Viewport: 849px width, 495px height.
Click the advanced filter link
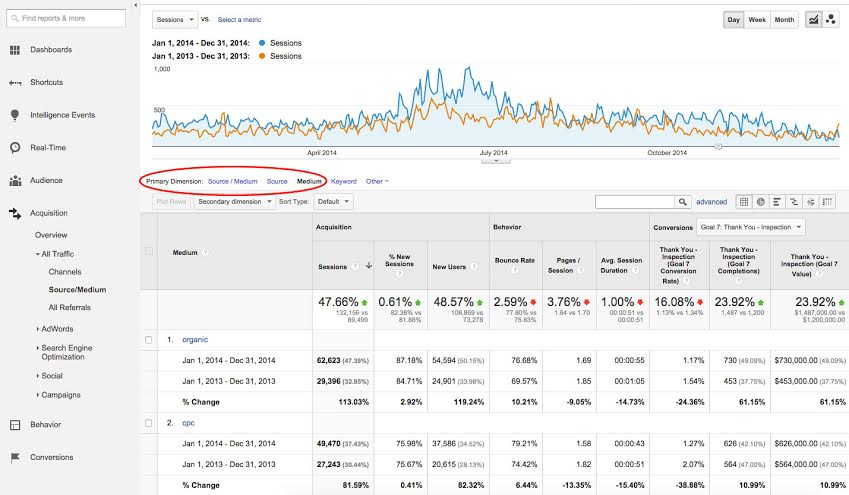pos(711,202)
